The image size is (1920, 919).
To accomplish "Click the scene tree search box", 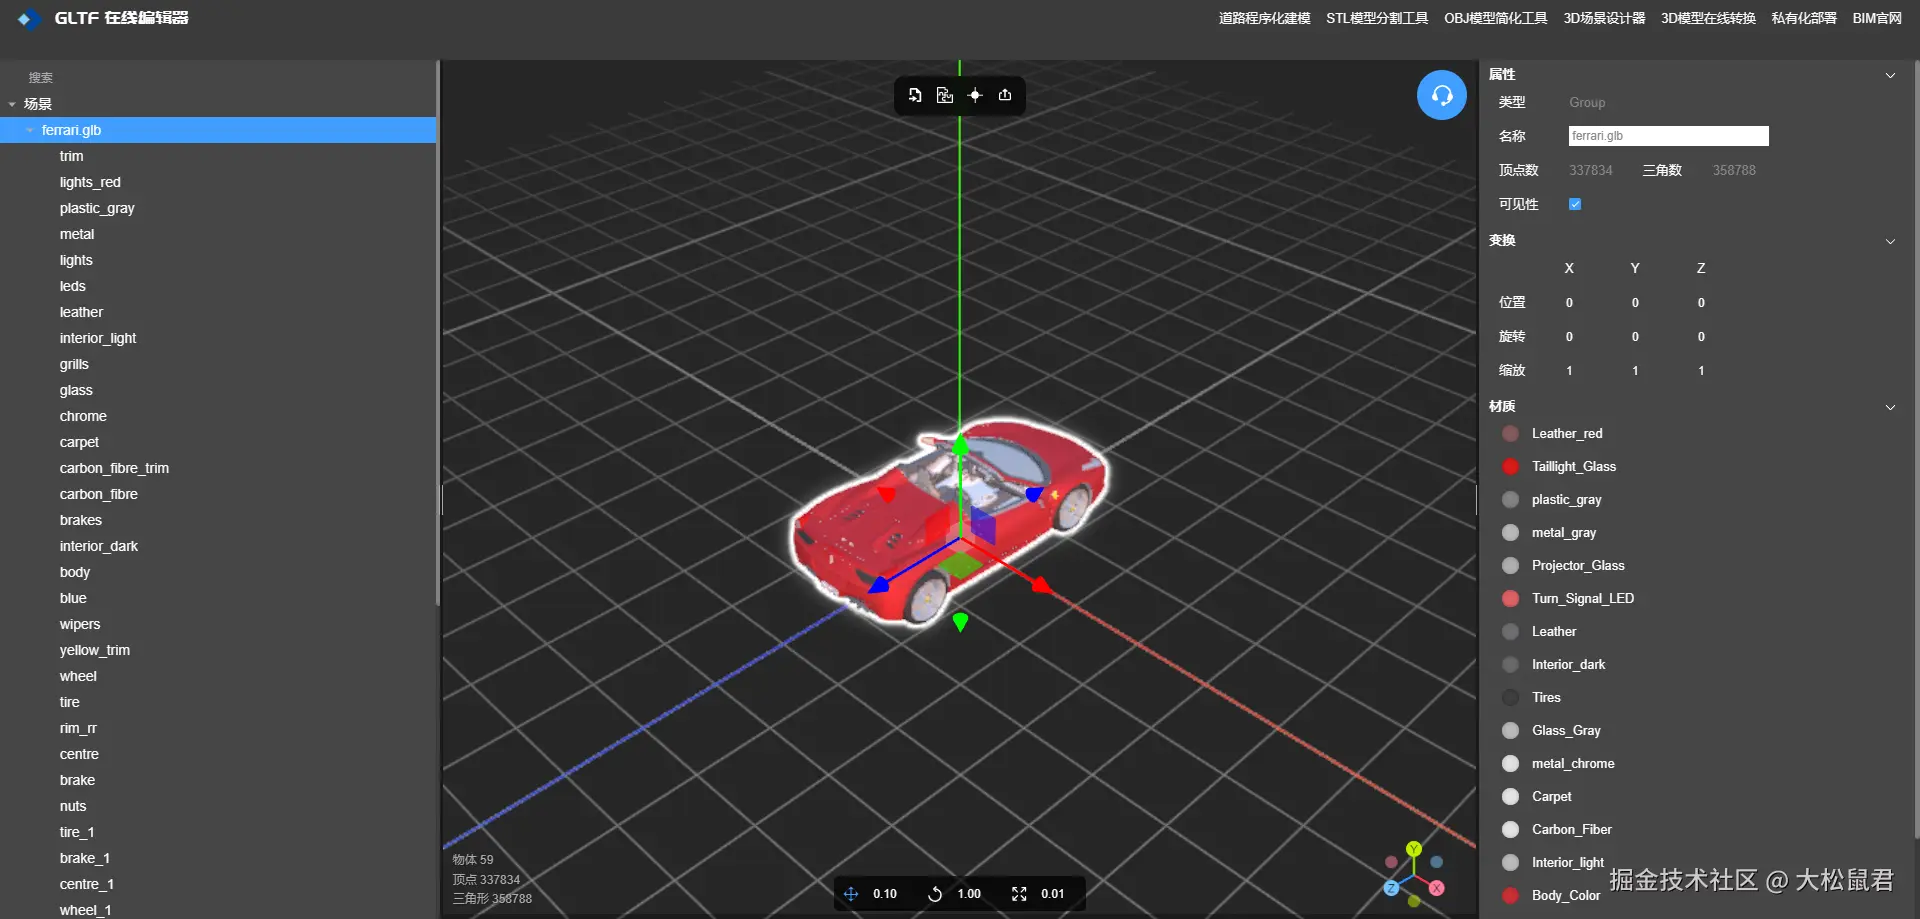I will (218, 78).
